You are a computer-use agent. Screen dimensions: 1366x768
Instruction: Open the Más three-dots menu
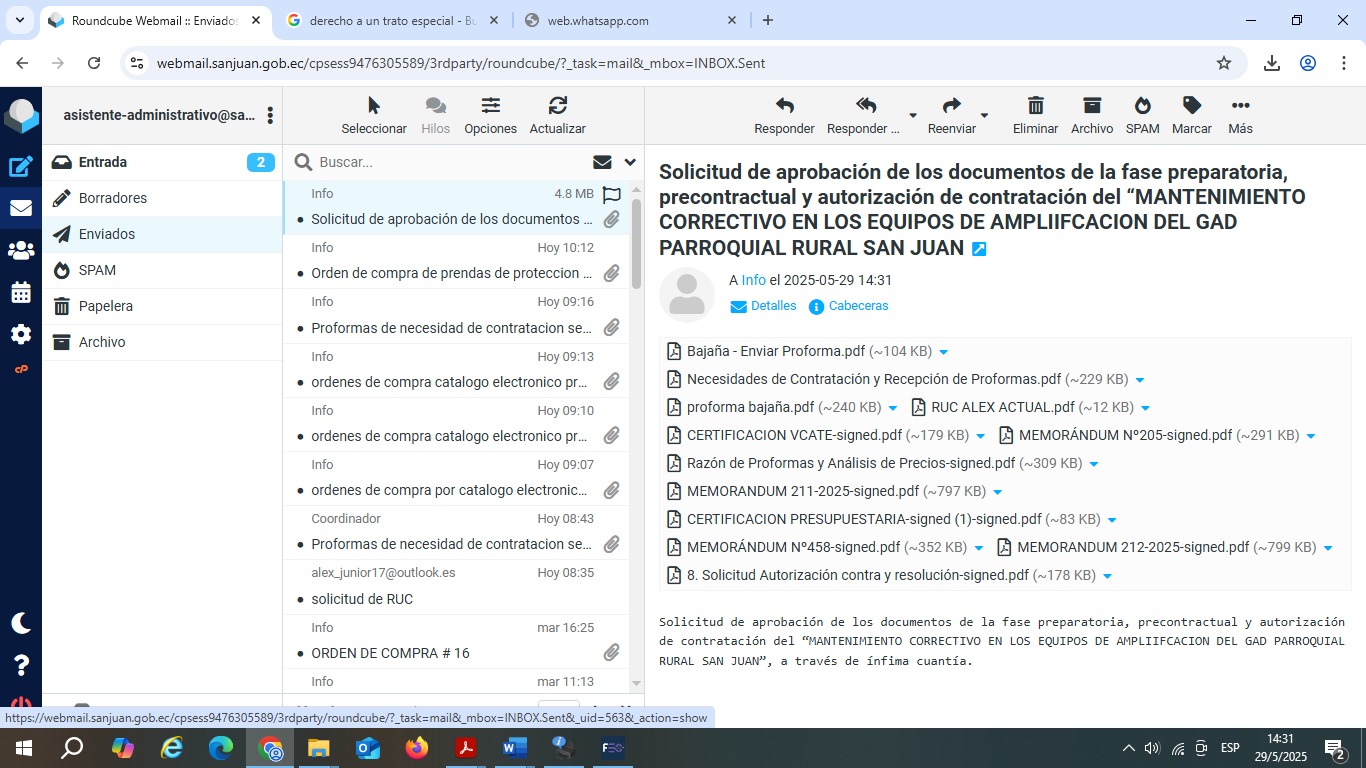1240,106
